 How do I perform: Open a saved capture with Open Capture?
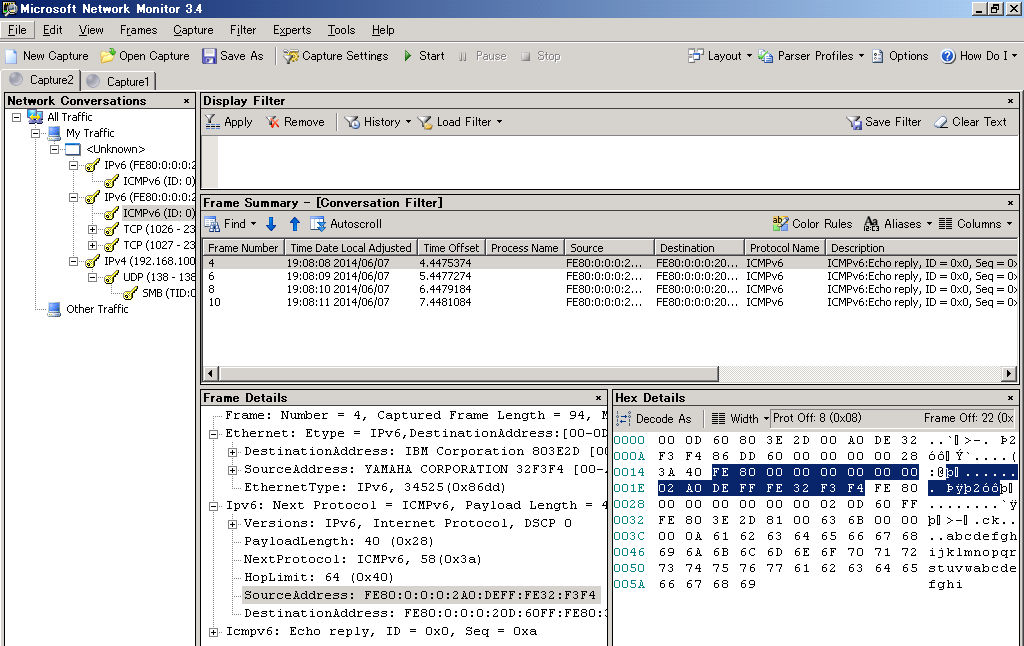pos(145,56)
